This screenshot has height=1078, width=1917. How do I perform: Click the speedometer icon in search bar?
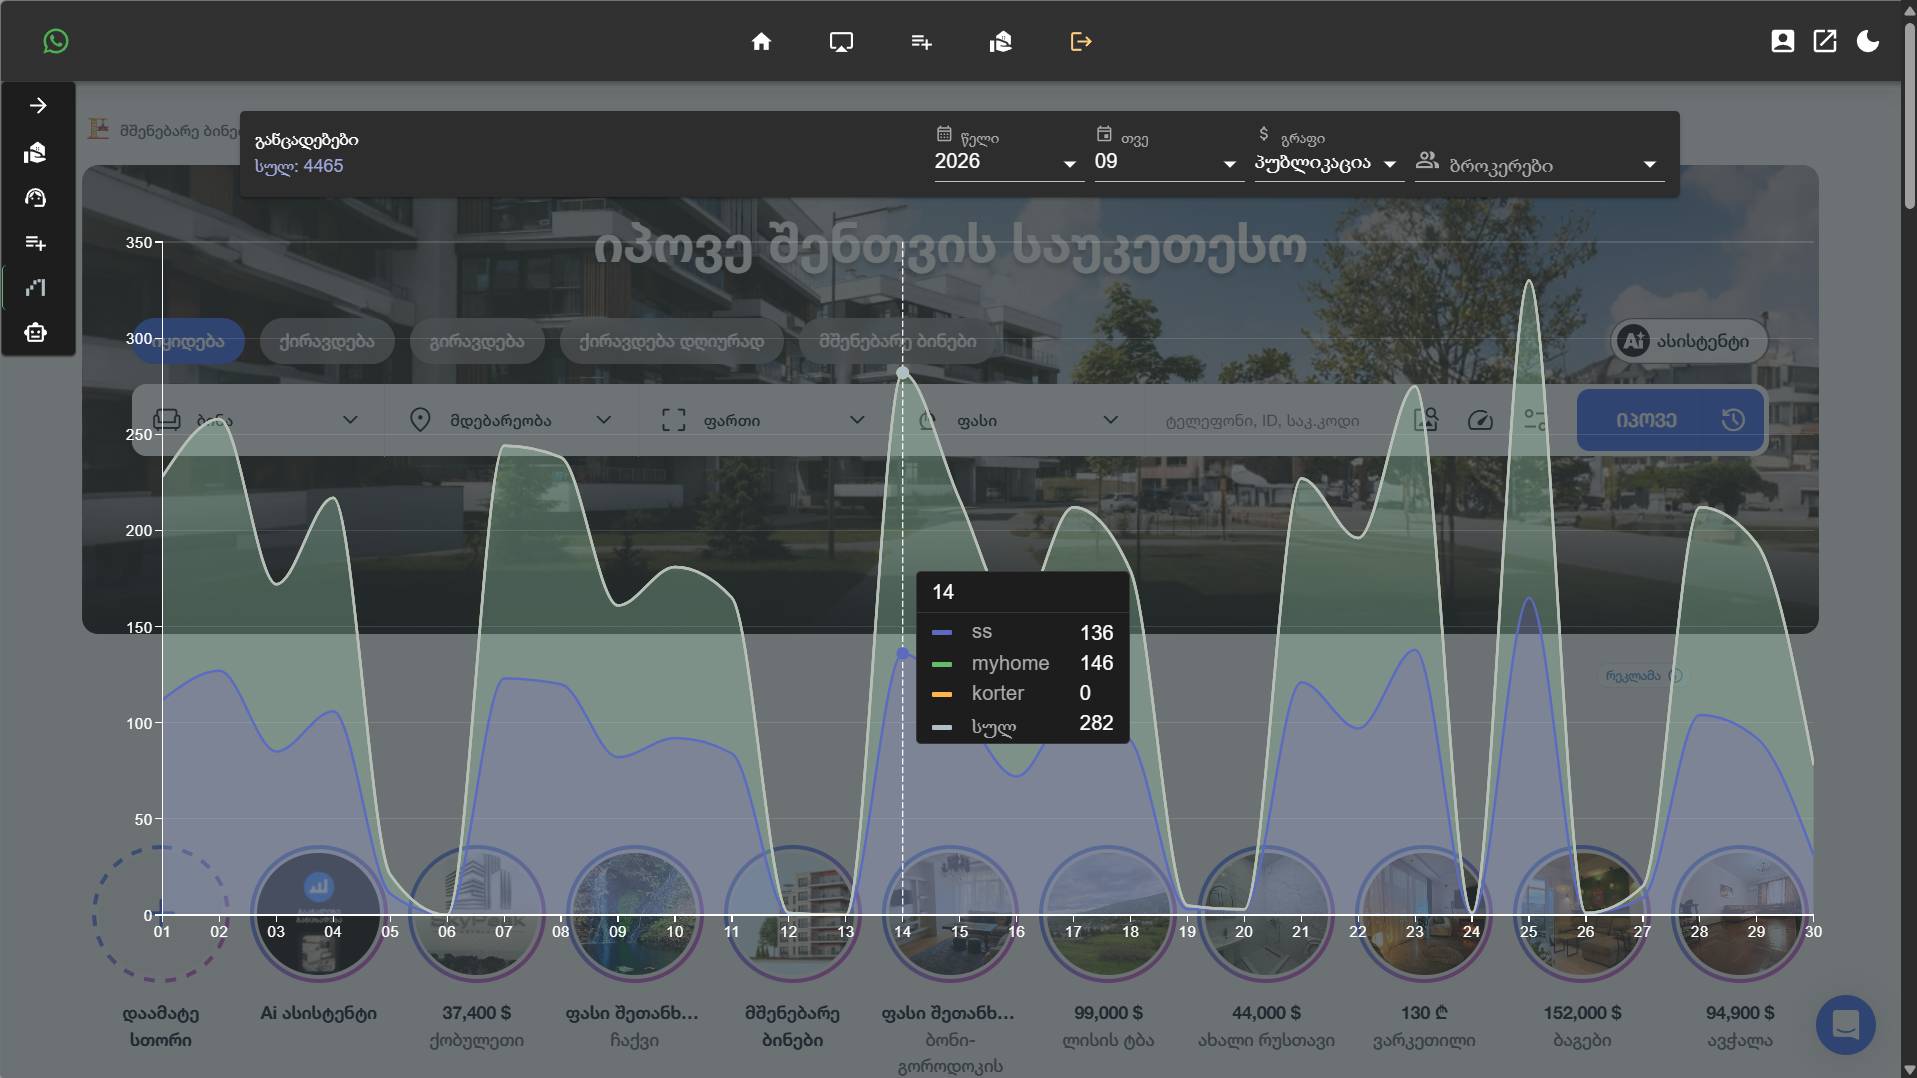click(1480, 420)
